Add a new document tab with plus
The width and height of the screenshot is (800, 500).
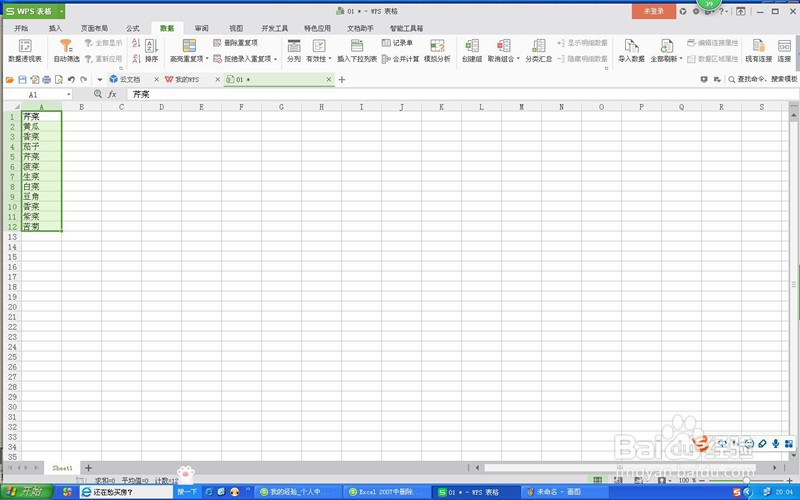(x=342, y=80)
